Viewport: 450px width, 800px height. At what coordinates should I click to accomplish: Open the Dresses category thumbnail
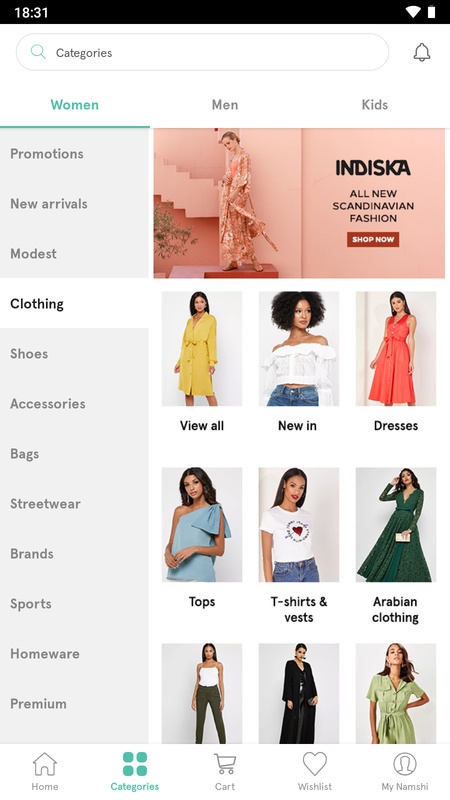tap(396, 348)
